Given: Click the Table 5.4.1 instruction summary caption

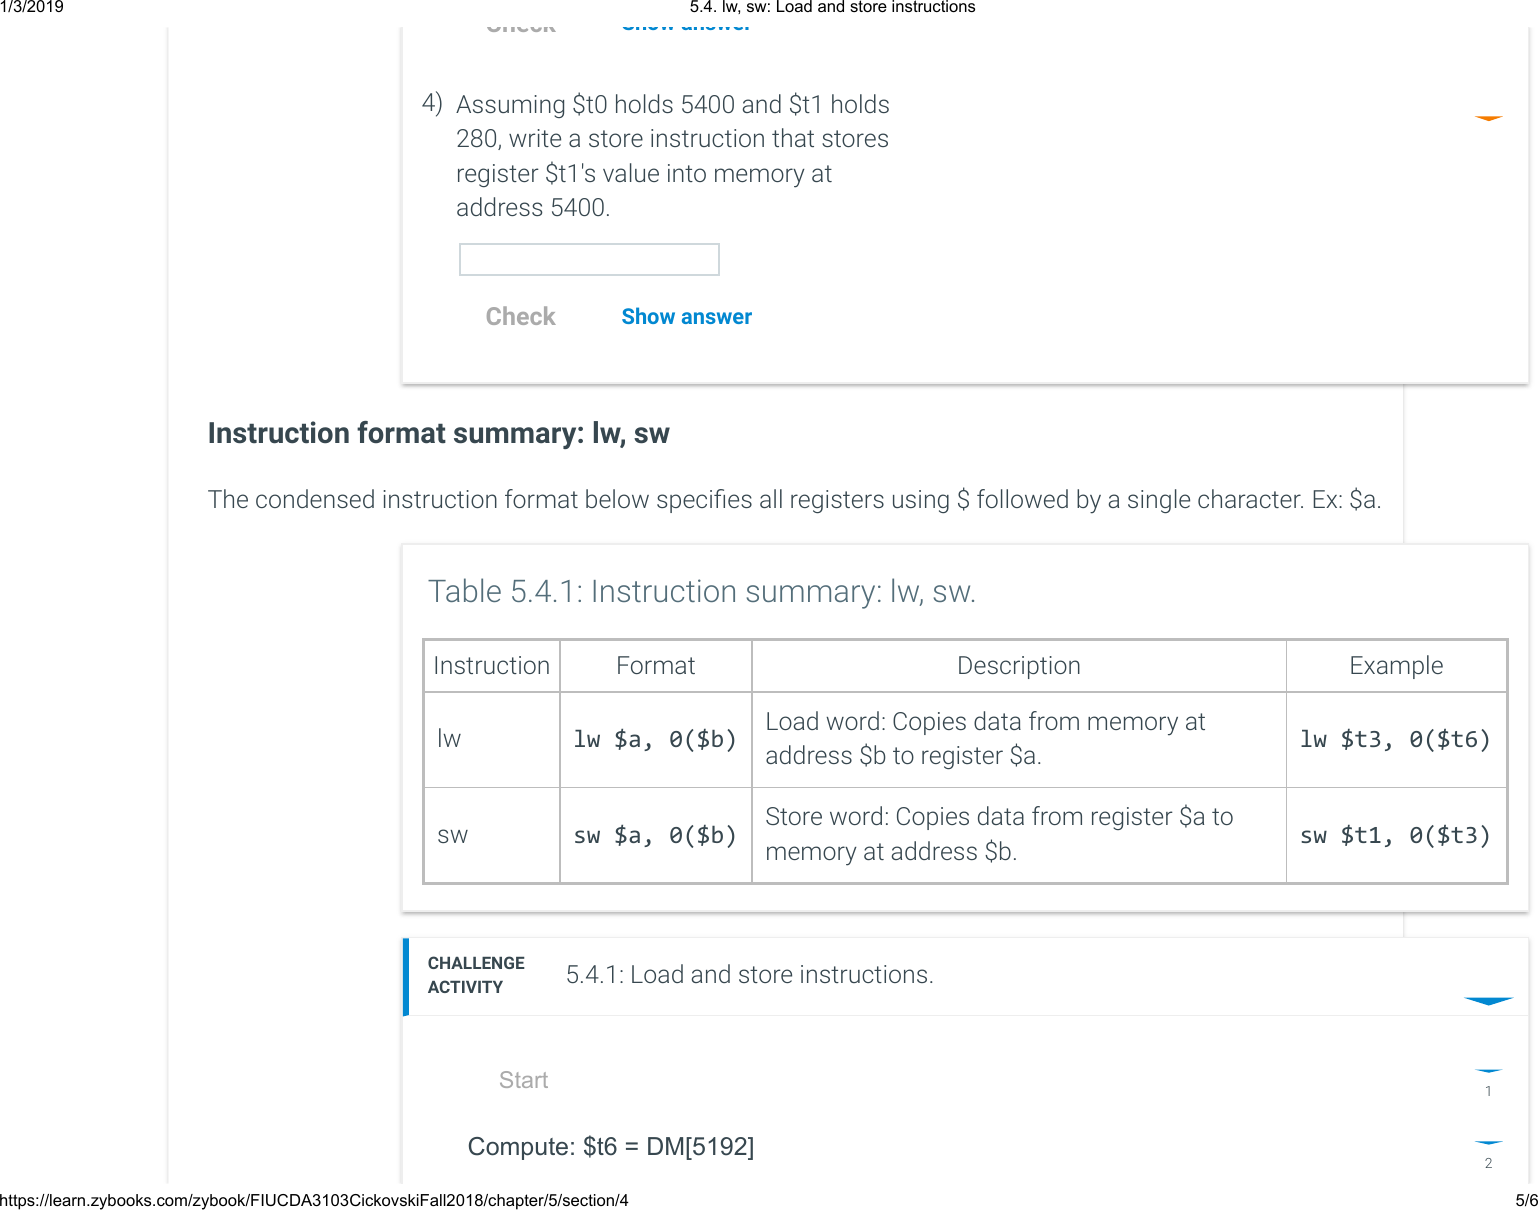Looking at the screenshot, I should click(703, 591).
